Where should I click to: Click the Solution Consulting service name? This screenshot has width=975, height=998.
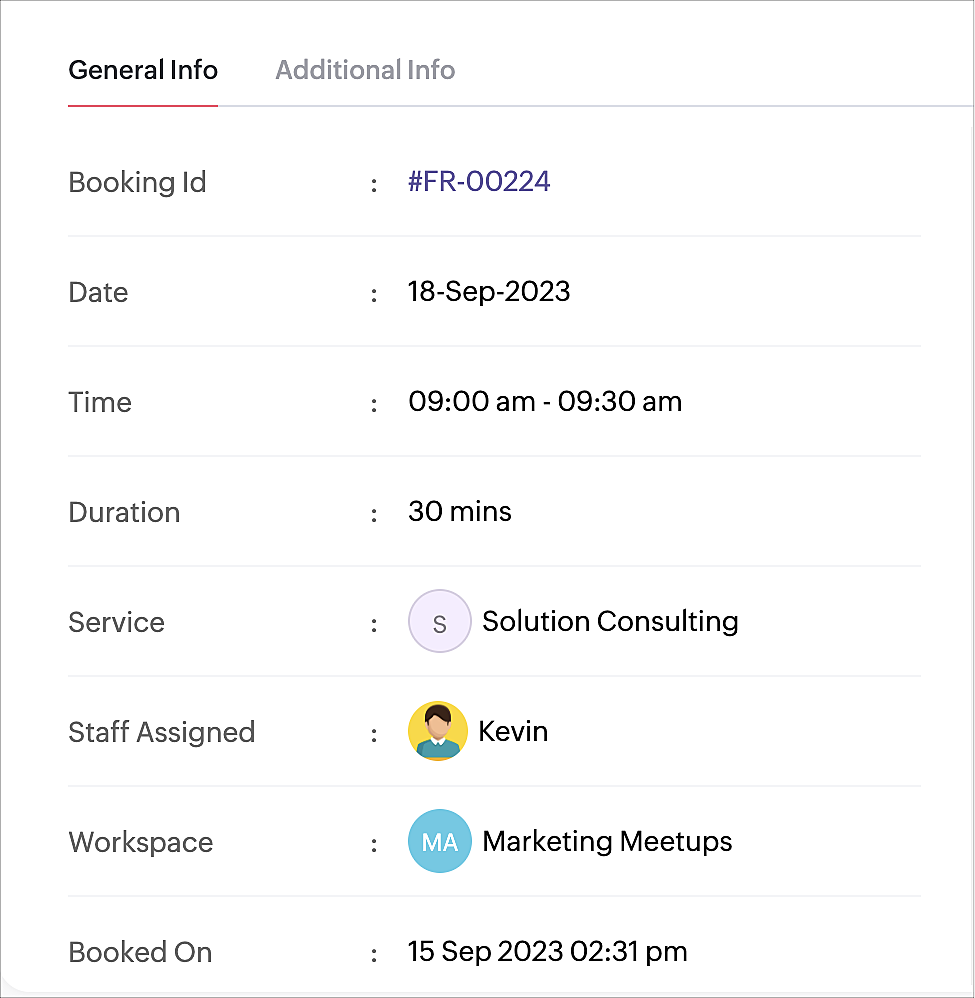point(610,621)
